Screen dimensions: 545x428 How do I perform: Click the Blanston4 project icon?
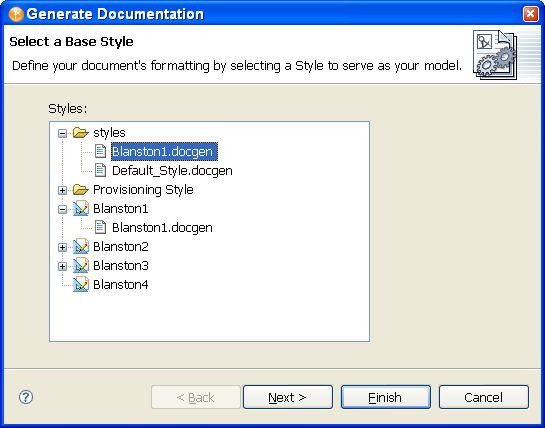pyautogui.click(x=81, y=284)
